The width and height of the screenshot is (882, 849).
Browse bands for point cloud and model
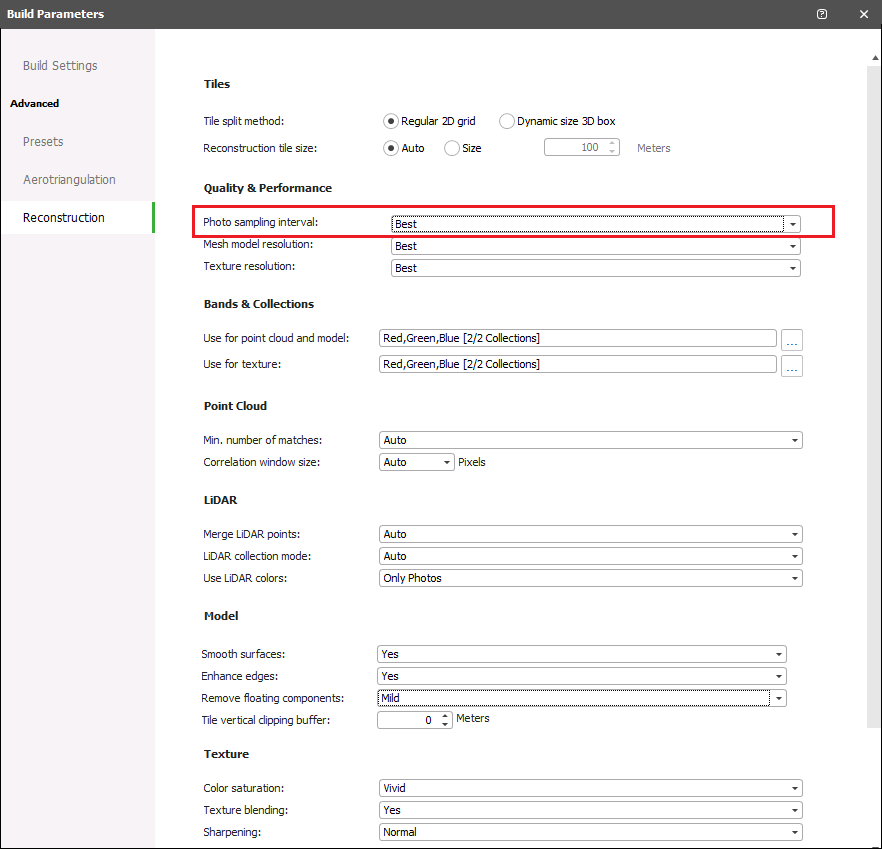click(791, 340)
